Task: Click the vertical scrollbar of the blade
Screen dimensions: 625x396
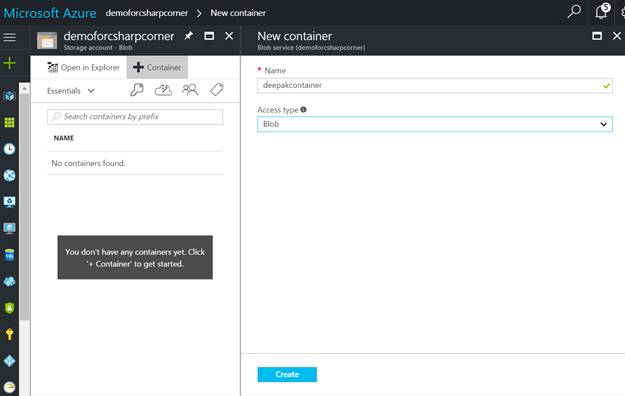Action: pyautogui.click(x=24, y=207)
